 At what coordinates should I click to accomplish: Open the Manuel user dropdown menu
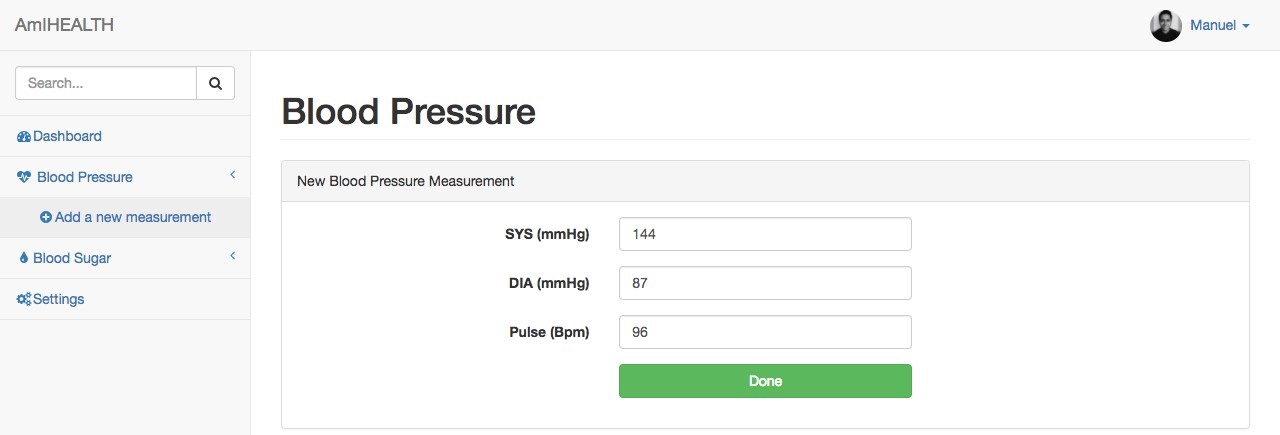point(1220,26)
